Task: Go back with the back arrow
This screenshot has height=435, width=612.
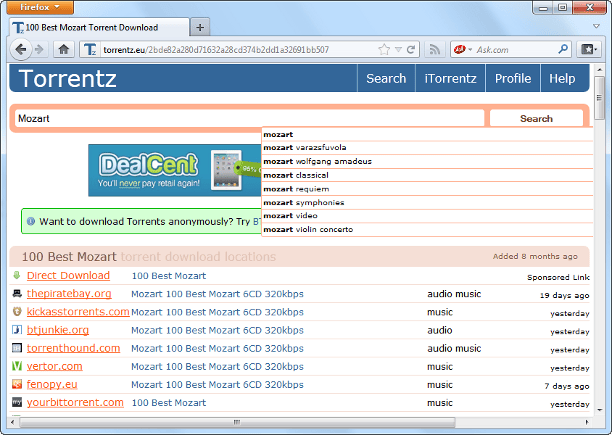Action: (21, 50)
